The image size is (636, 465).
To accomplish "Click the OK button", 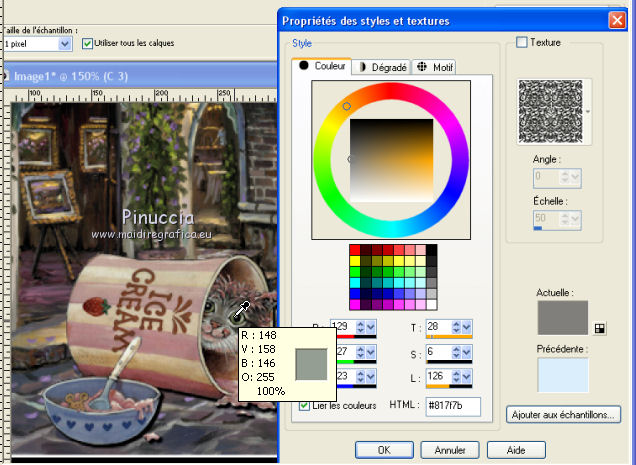I will [384, 450].
